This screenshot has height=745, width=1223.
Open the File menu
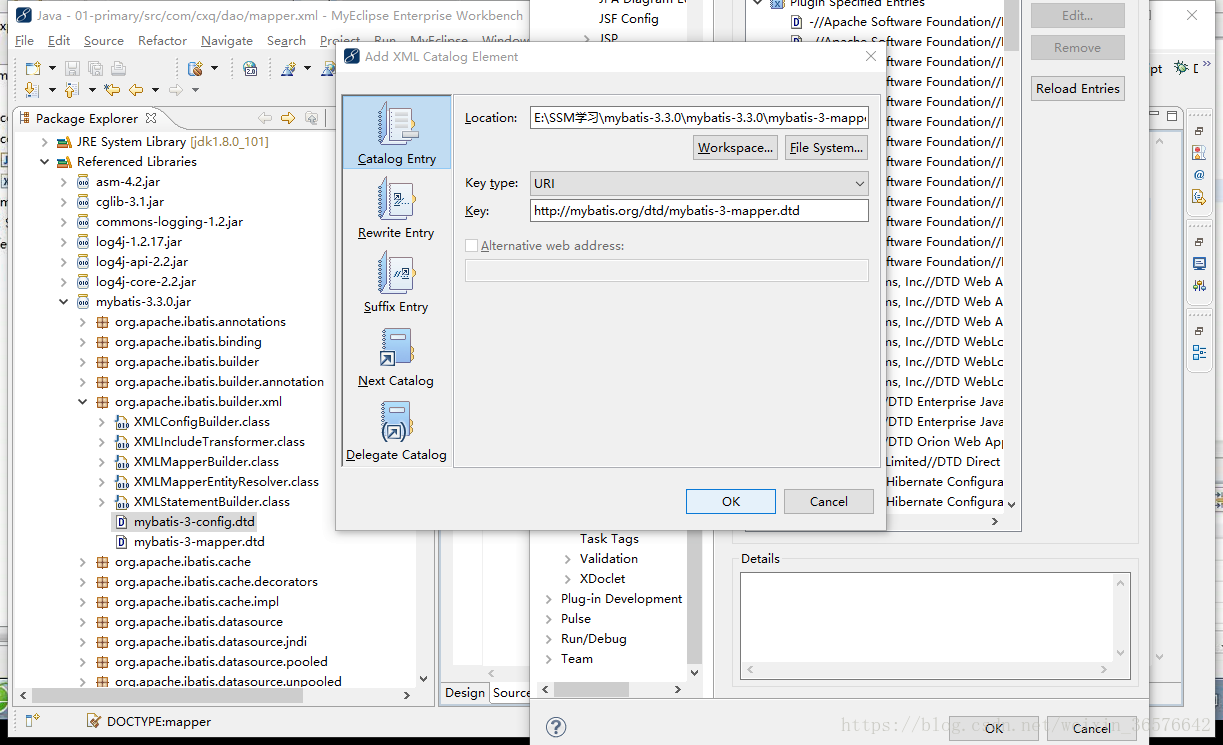[24, 41]
